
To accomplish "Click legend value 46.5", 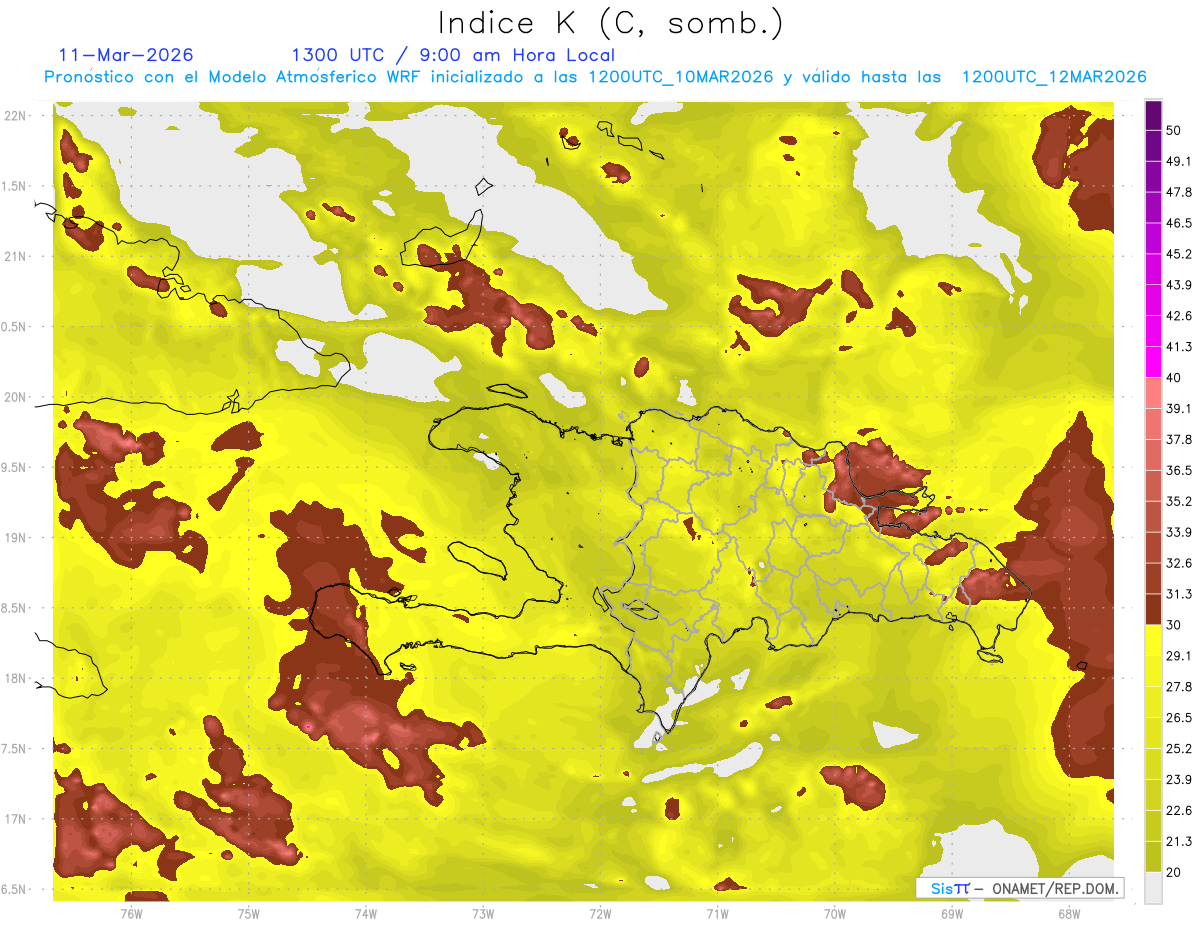I will point(1179,223).
